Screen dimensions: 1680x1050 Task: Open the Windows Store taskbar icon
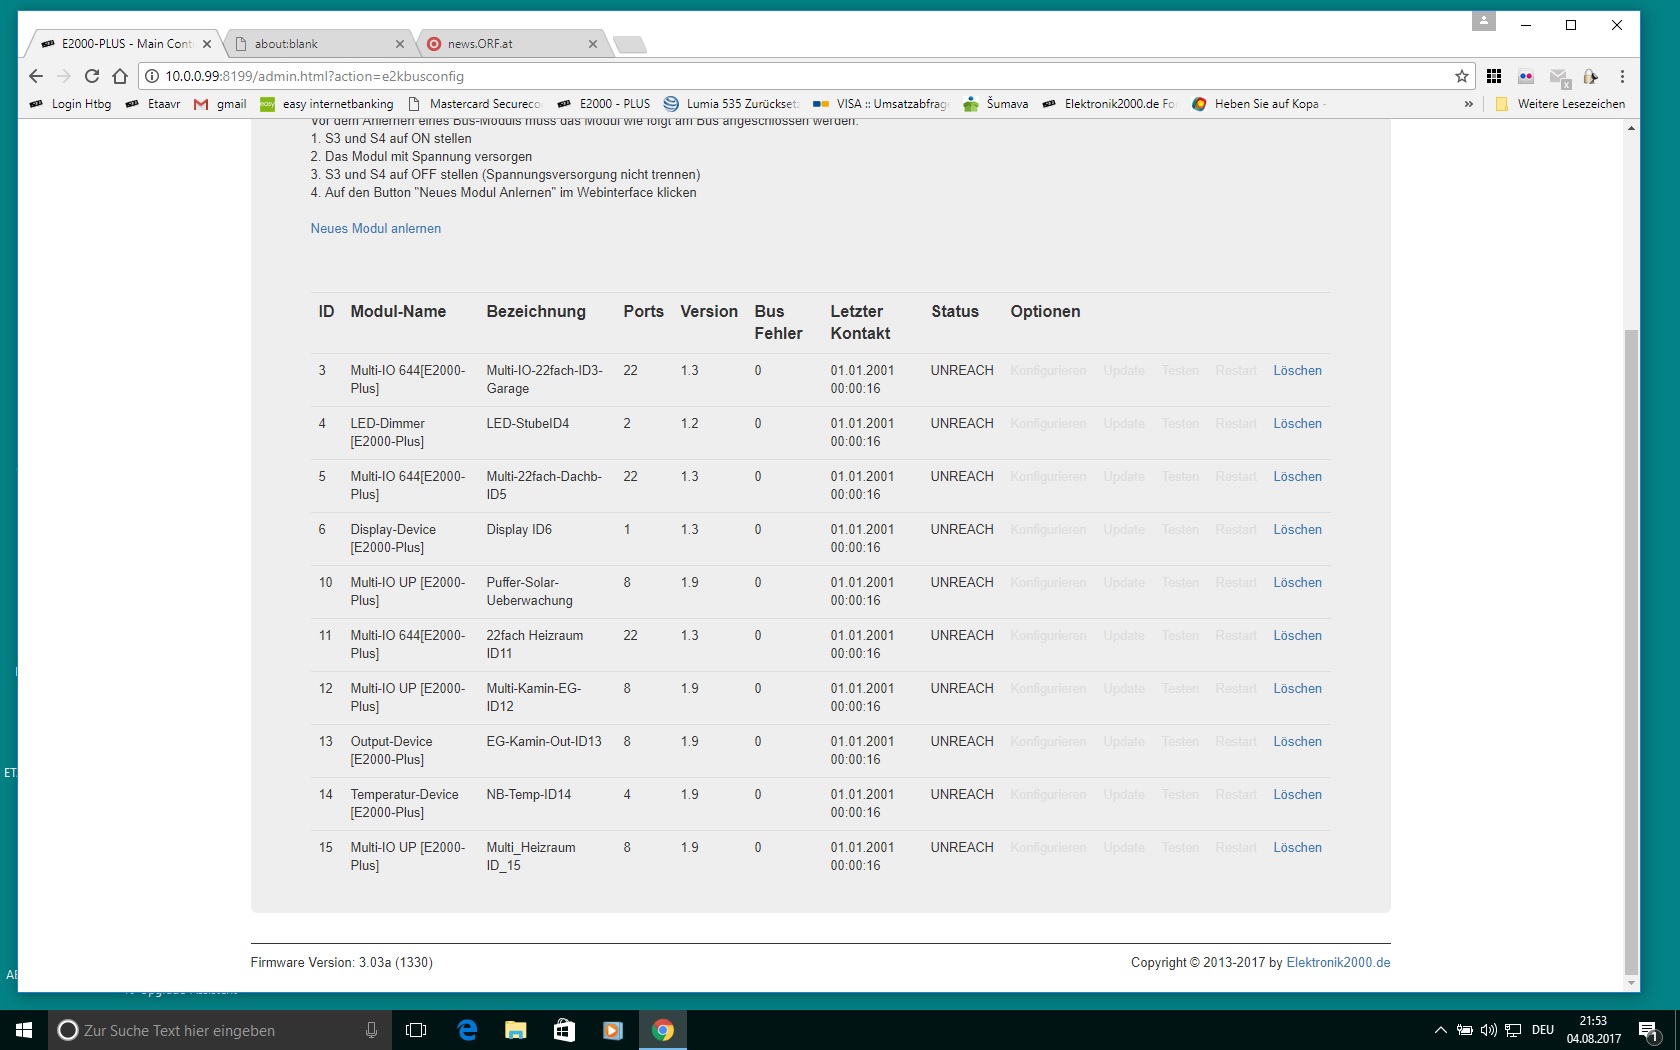564,1030
